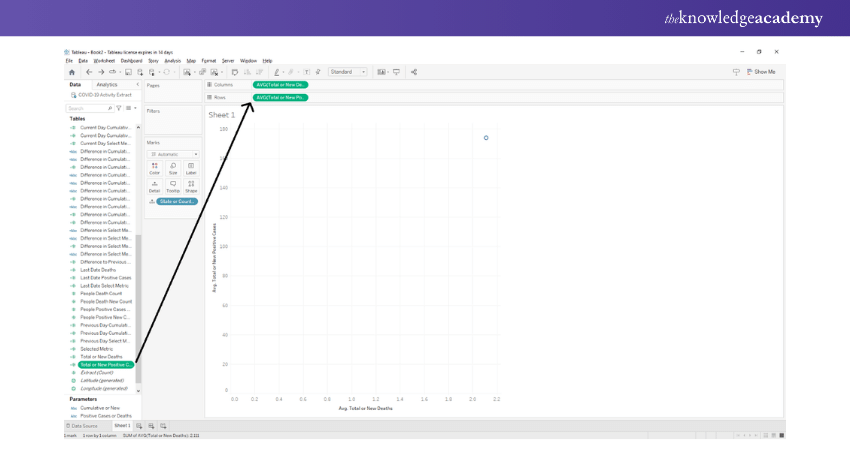This screenshot has height=450, width=850.
Task: Add a new worksheet from bottom tabs
Action: pos(139,426)
